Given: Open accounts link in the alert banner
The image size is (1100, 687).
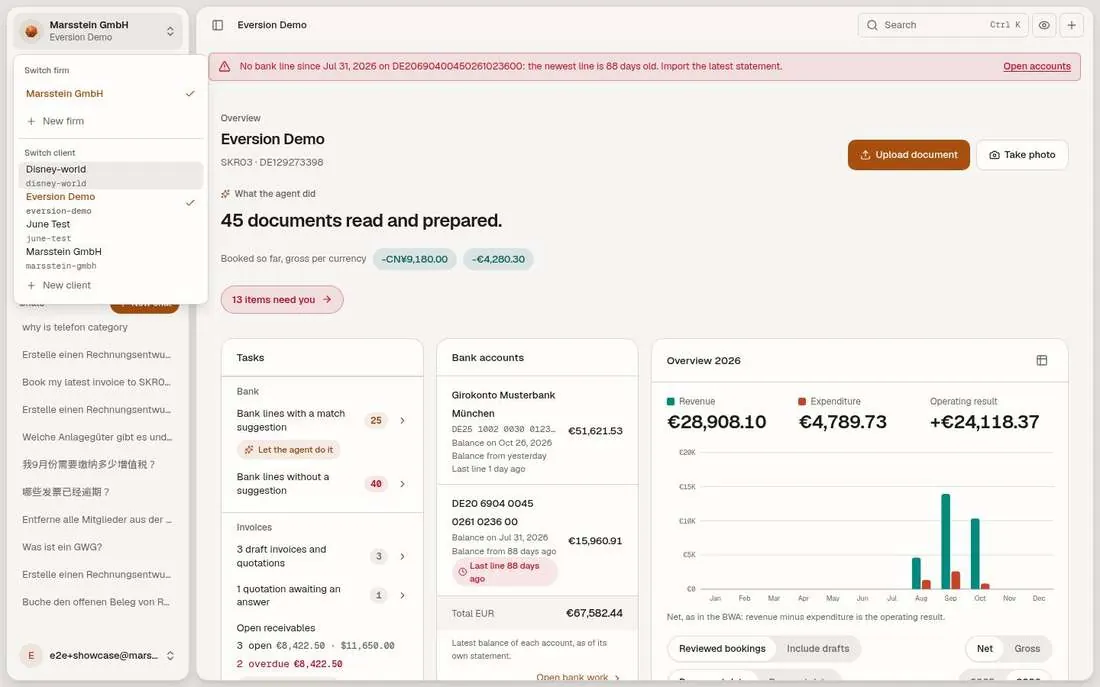Looking at the screenshot, I should pyautogui.click(x=1036, y=67).
